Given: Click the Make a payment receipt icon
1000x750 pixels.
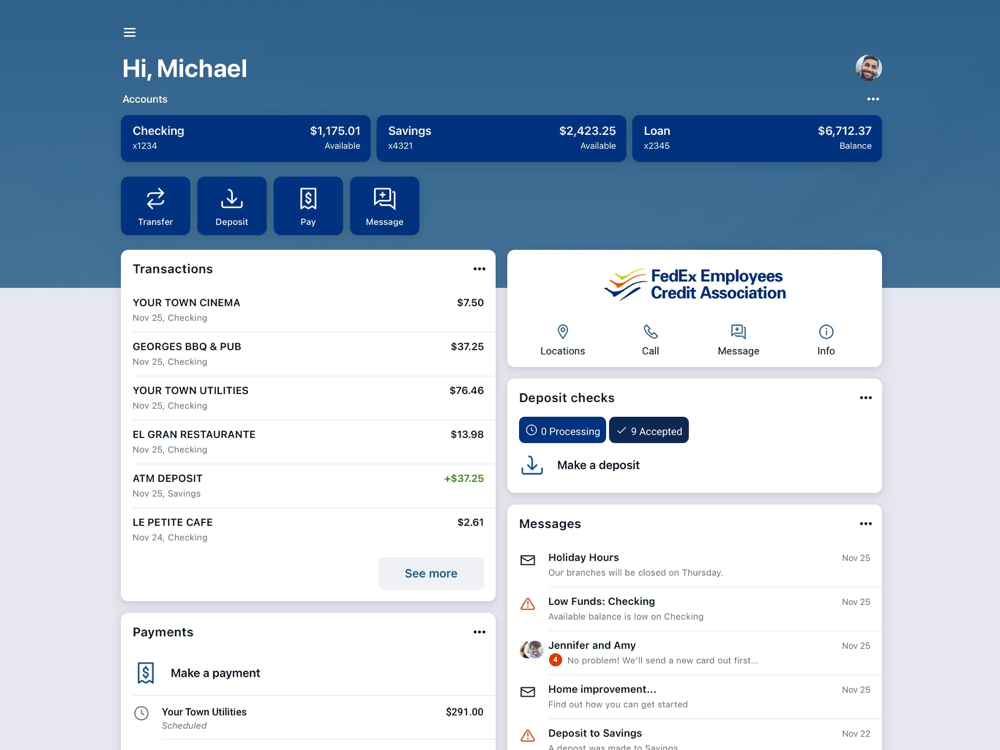Looking at the screenshot, I should pyautogui.click(x=145, y=673).
